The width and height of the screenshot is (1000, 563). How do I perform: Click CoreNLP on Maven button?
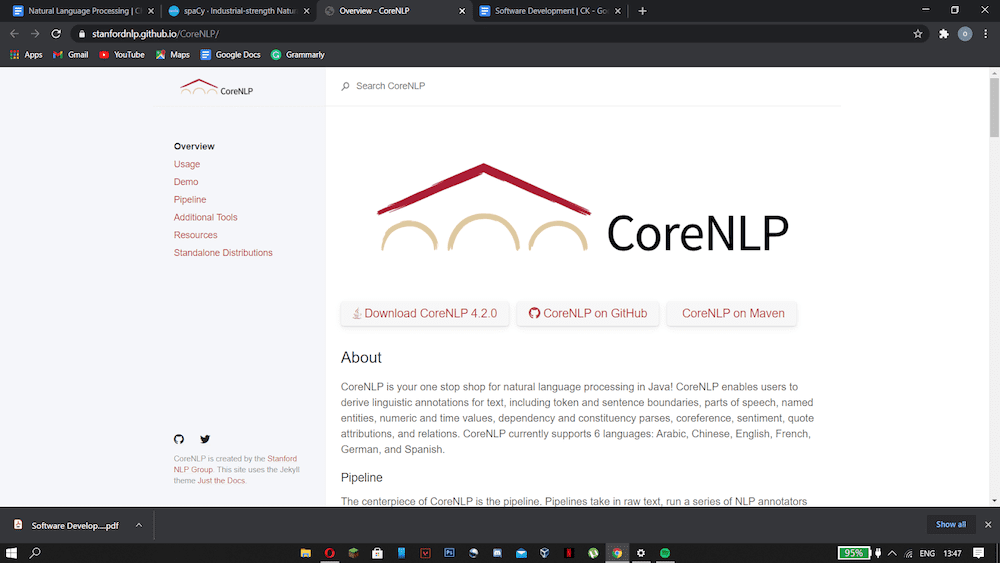(x=732, y=314)
